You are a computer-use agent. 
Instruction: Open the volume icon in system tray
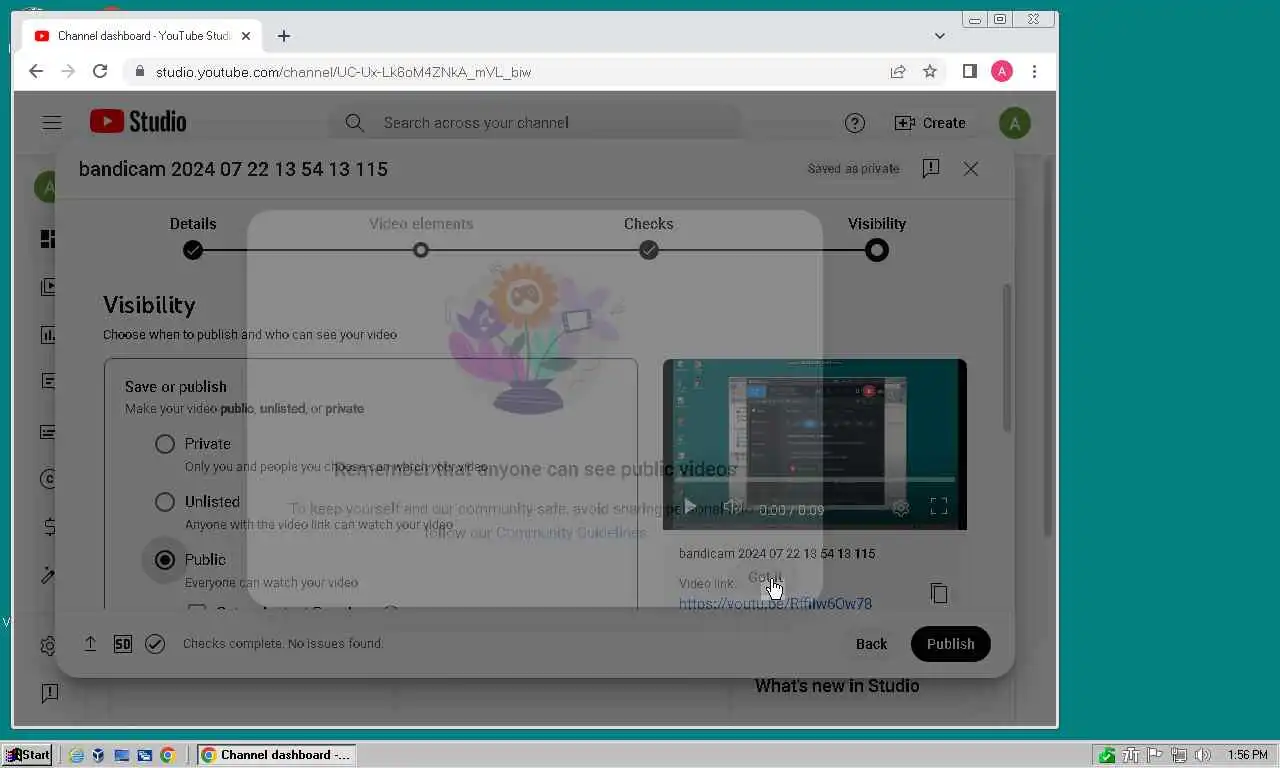(1202, 755)
